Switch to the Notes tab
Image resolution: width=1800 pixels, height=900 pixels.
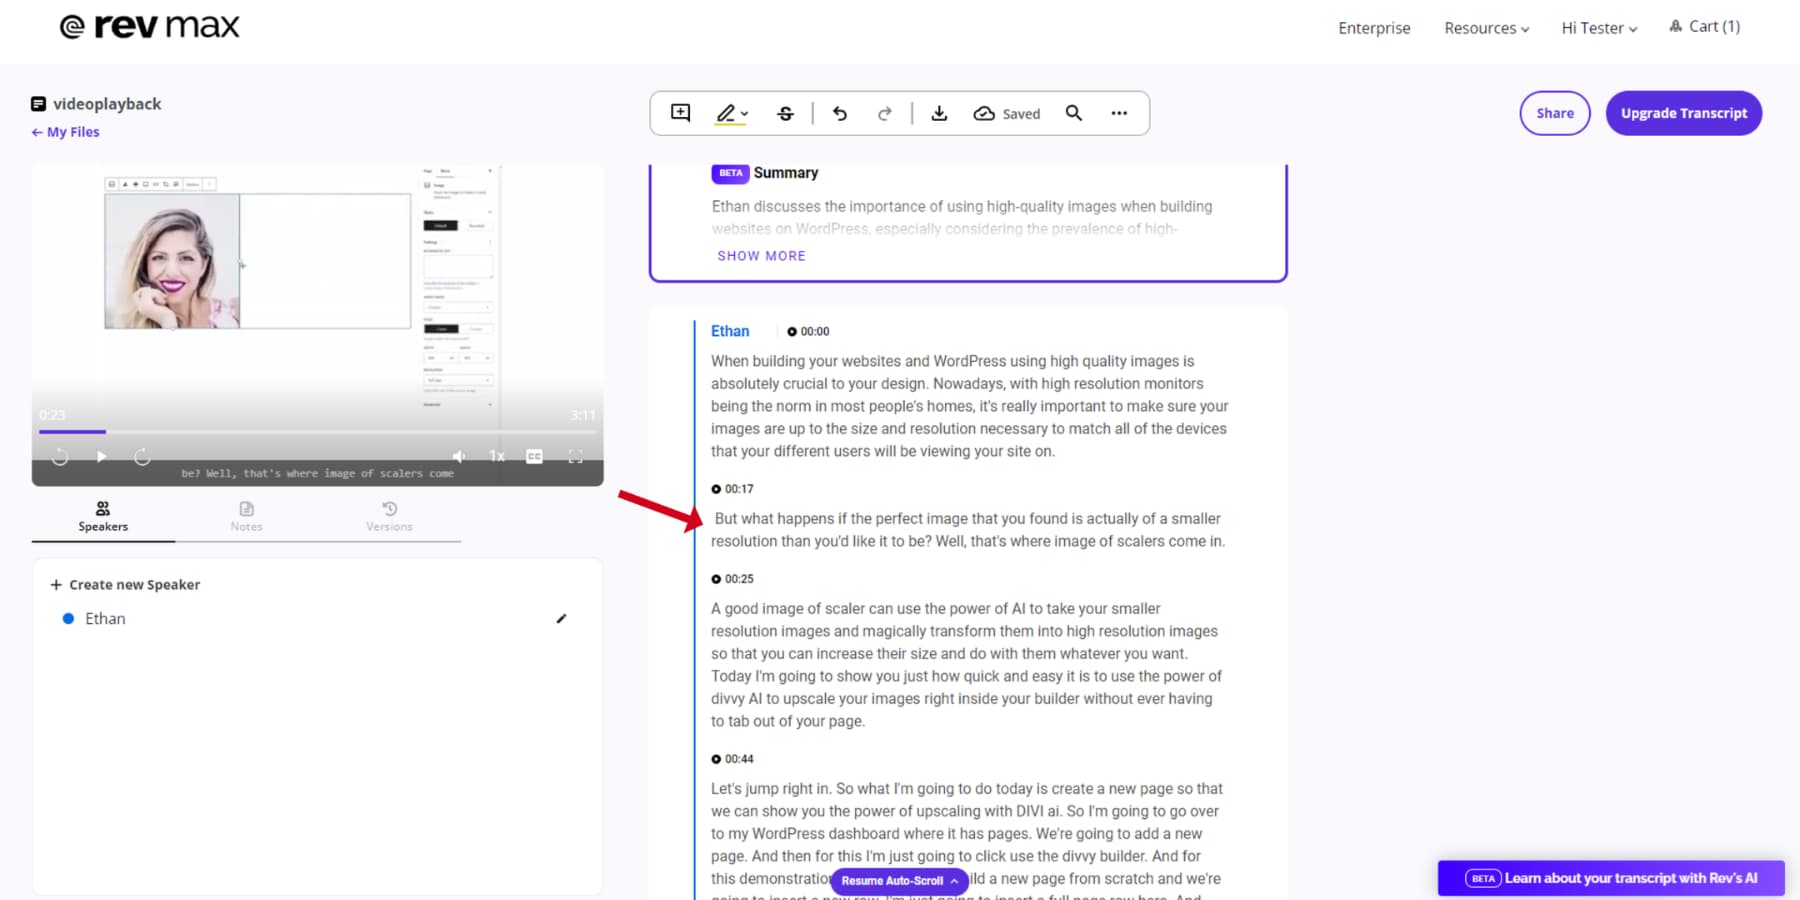coord(246,517)
